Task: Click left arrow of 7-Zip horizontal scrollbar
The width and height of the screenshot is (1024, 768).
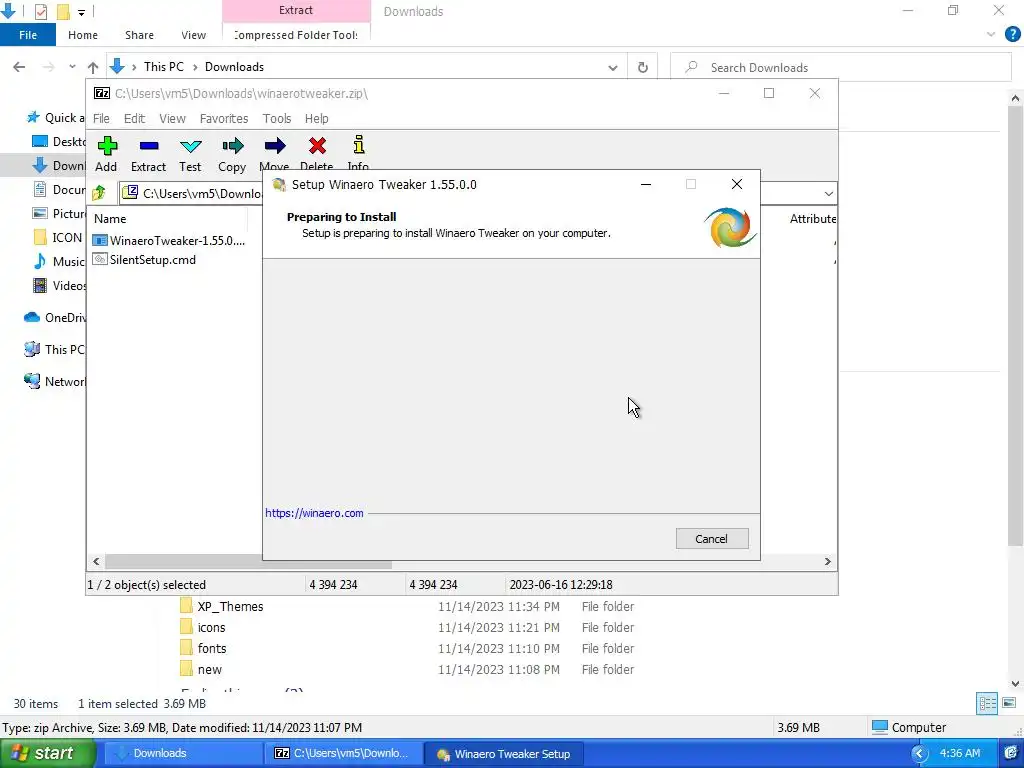Action: [97, 562]
